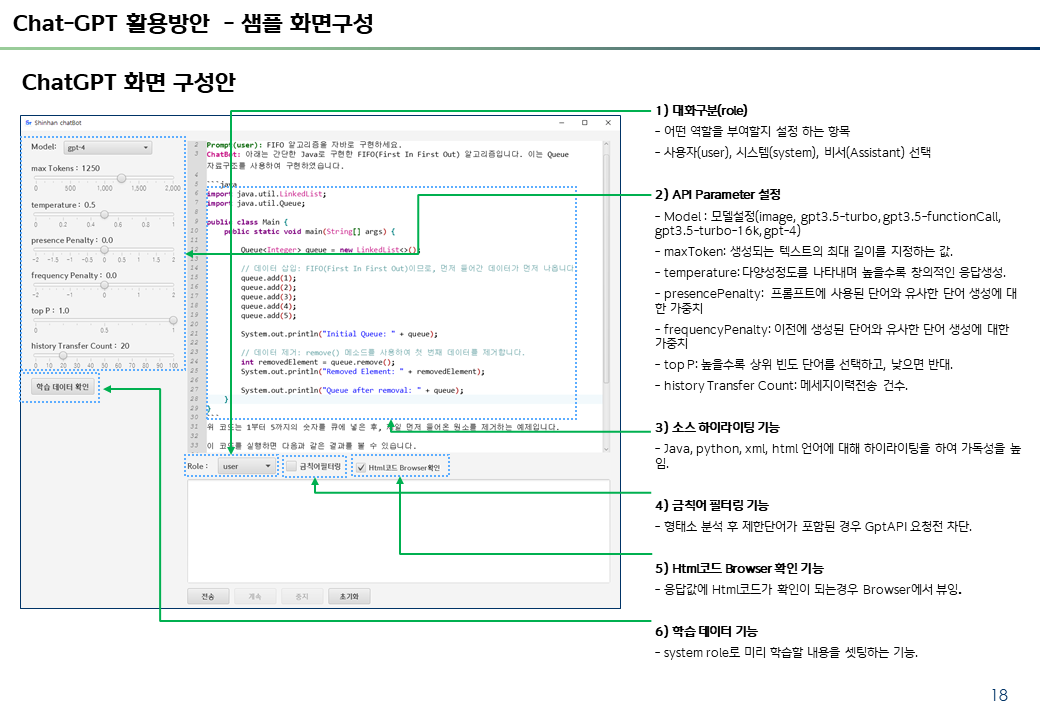Click the max Tokens slider handle
Image resolution: width=1040 pixels, height=720 pixels.
pyautogui.click(x=121, y=178)
